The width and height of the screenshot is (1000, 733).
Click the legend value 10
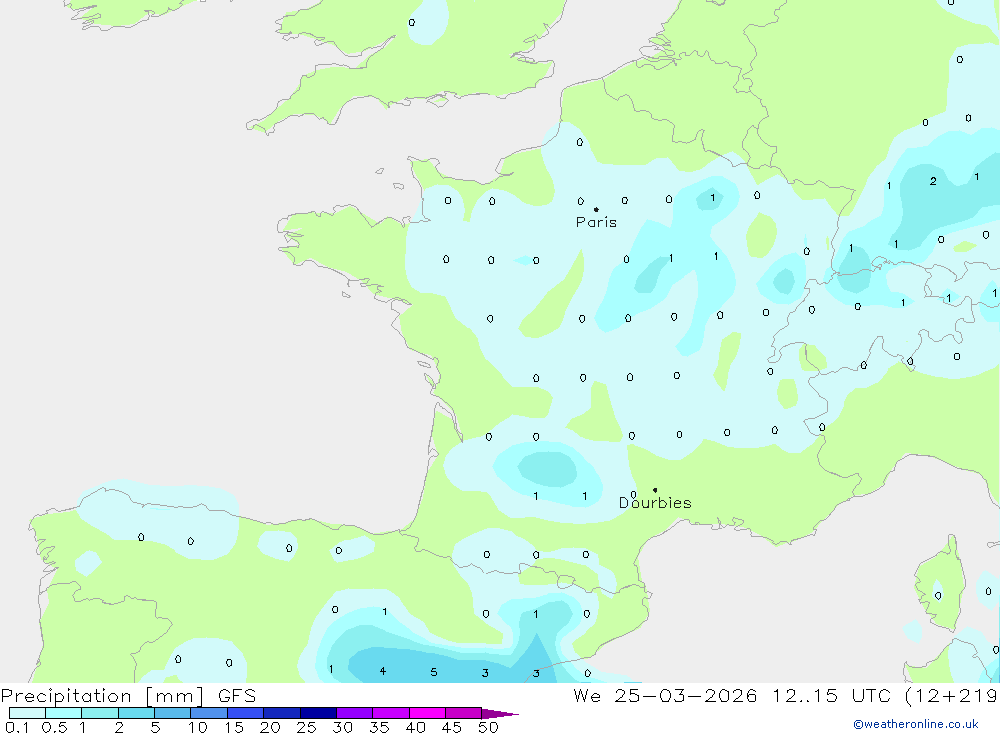[198, 727]
